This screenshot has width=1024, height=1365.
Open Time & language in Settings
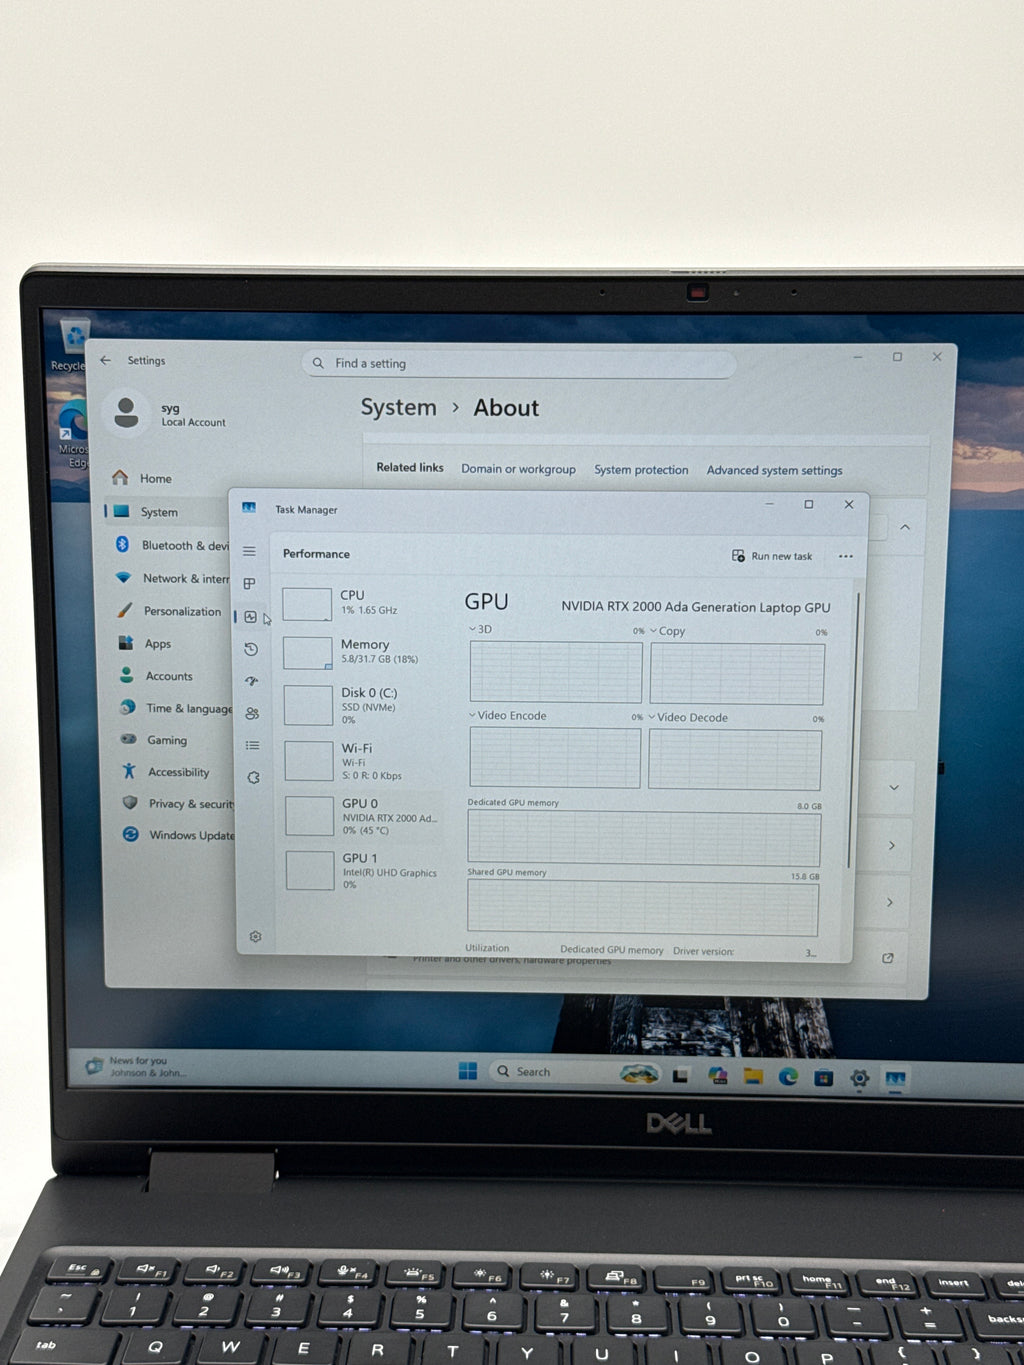176,708
